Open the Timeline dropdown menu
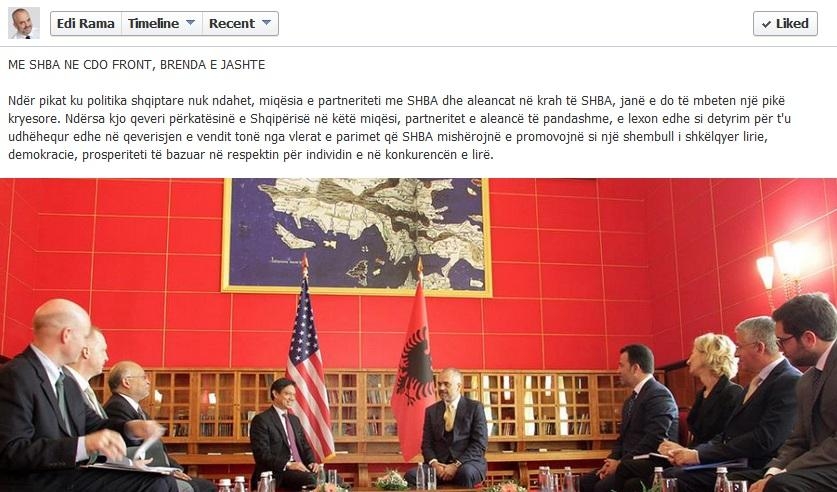The image size is (837, 492). pos(162,23)
